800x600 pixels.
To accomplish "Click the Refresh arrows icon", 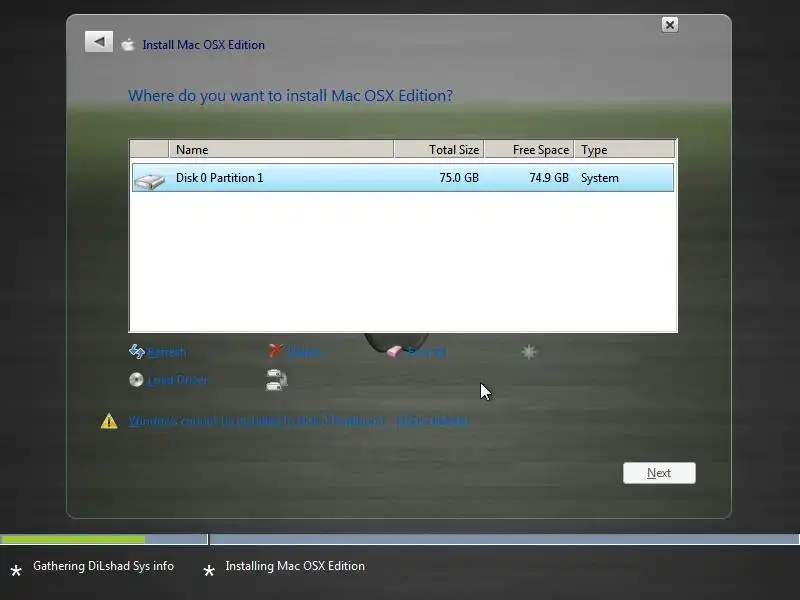I will (x=137, y=351).
